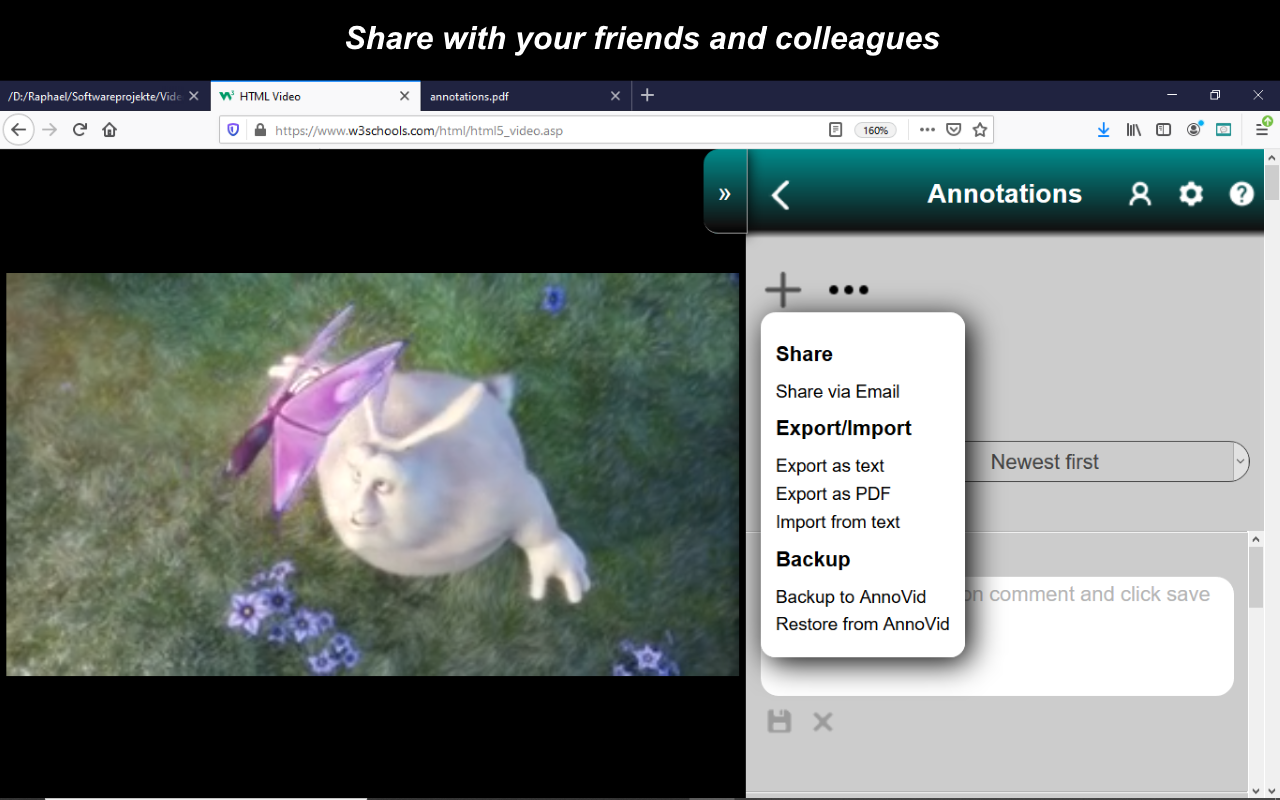Click the page vertical scrollbar thumb

tap(1272, 183)
